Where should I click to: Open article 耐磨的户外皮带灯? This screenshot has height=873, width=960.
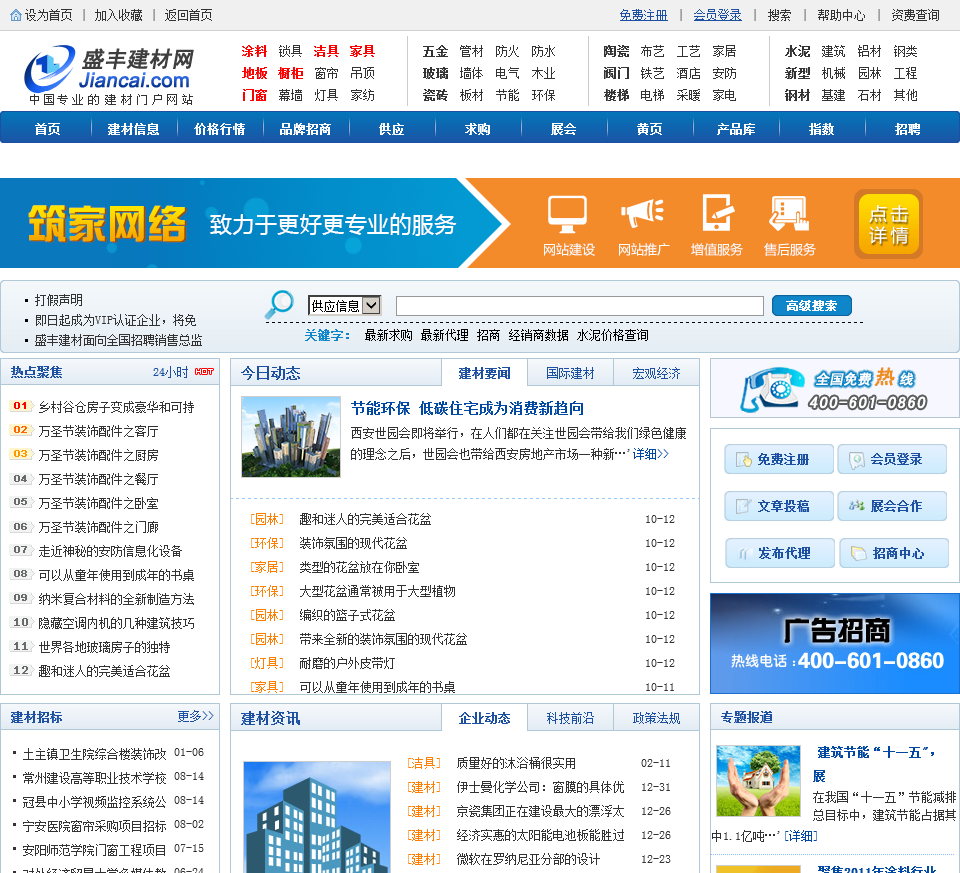(x=347, y=663)
